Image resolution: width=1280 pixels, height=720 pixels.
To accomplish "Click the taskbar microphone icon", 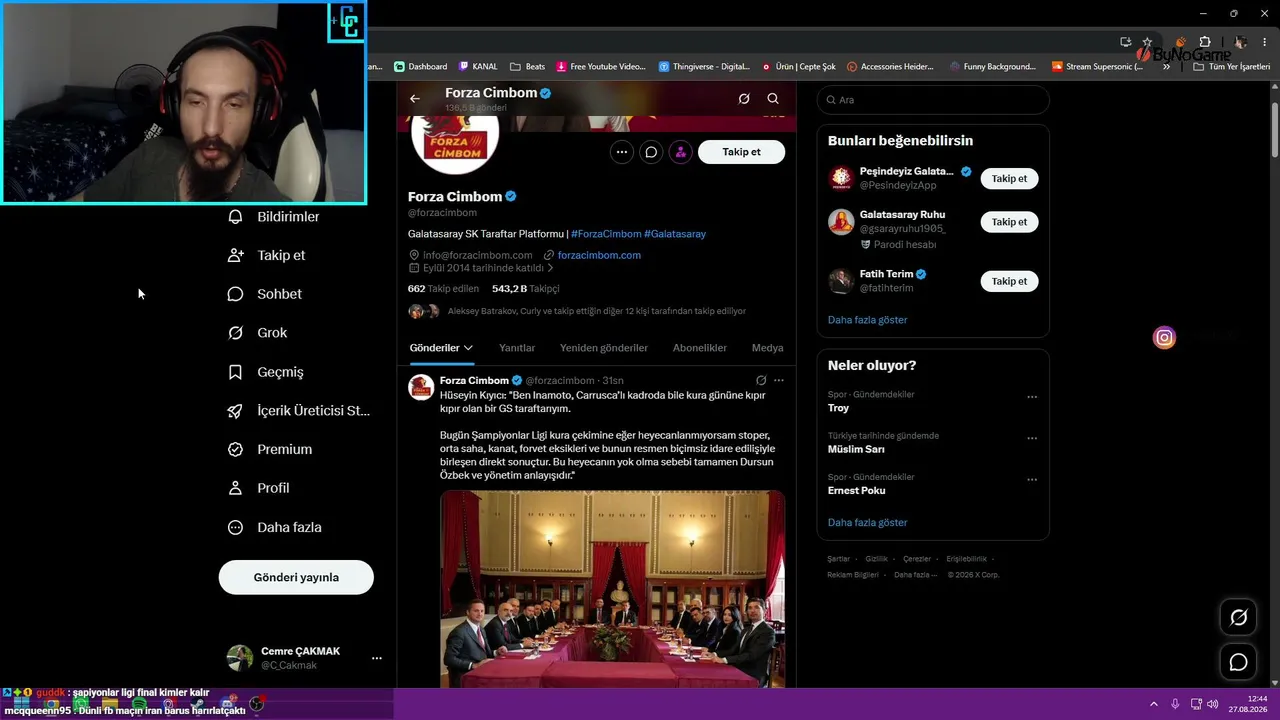I will click(x=1175, y=704).
